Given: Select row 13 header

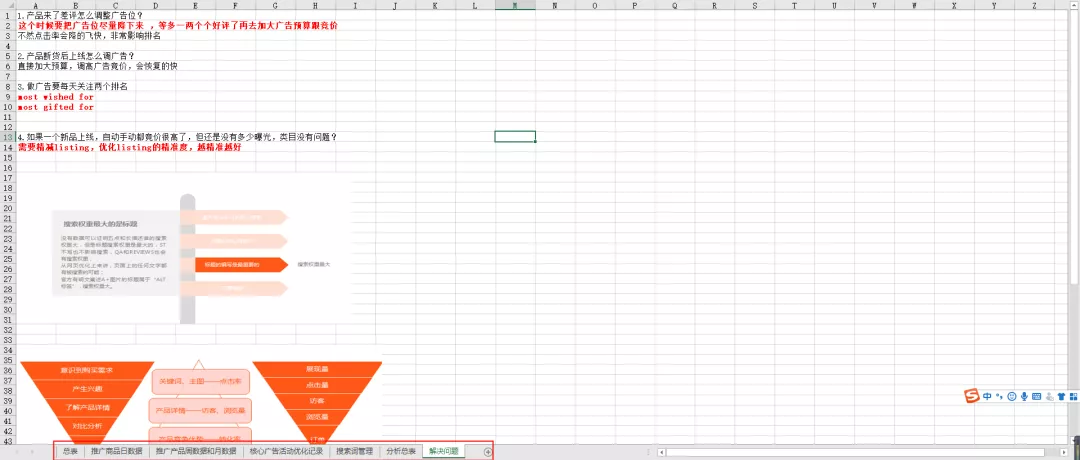Looking at the screenshot, I should point(8,137).
